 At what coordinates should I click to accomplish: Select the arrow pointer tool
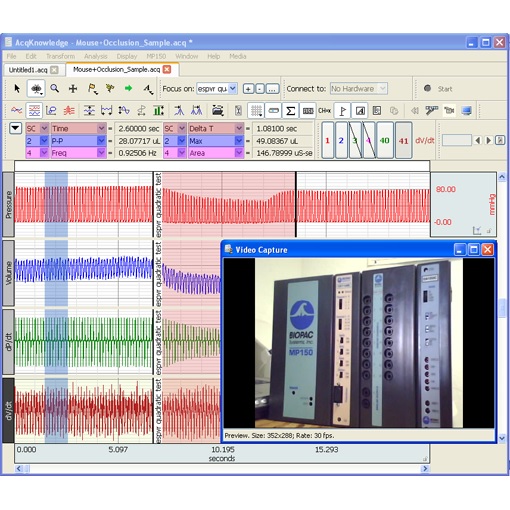17,88
